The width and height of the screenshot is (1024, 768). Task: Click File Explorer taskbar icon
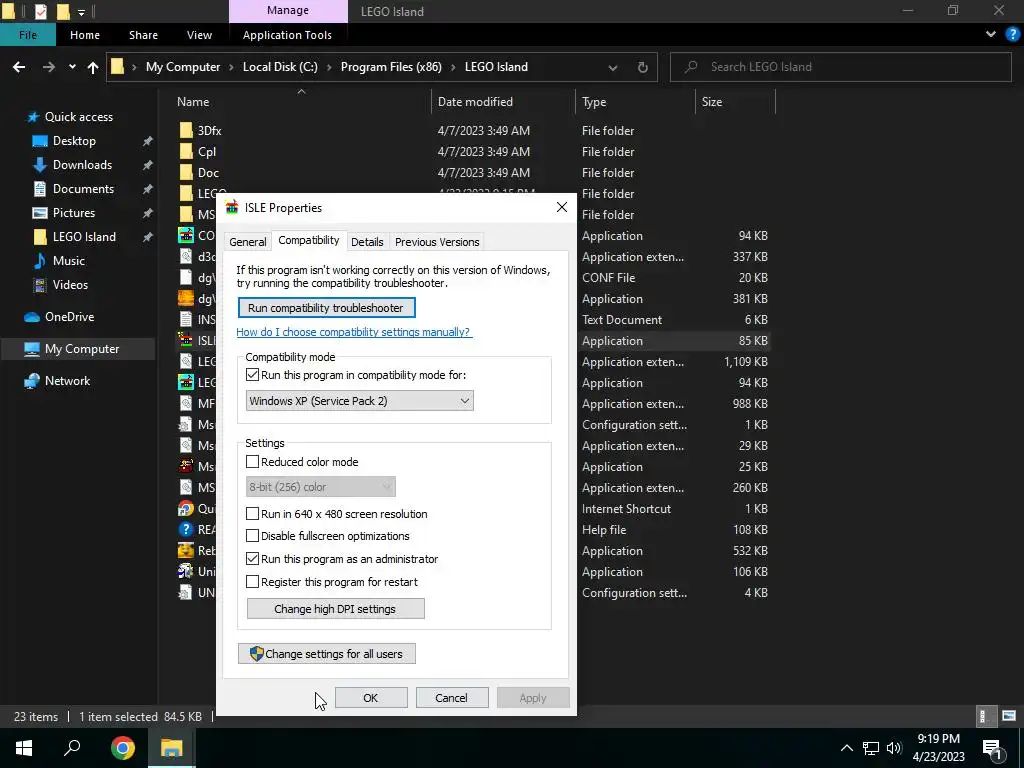point(171,748)
